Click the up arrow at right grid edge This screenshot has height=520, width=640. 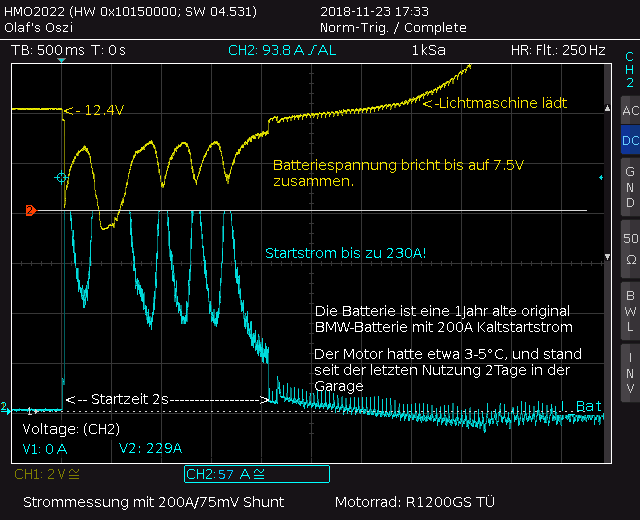(607, 108)
